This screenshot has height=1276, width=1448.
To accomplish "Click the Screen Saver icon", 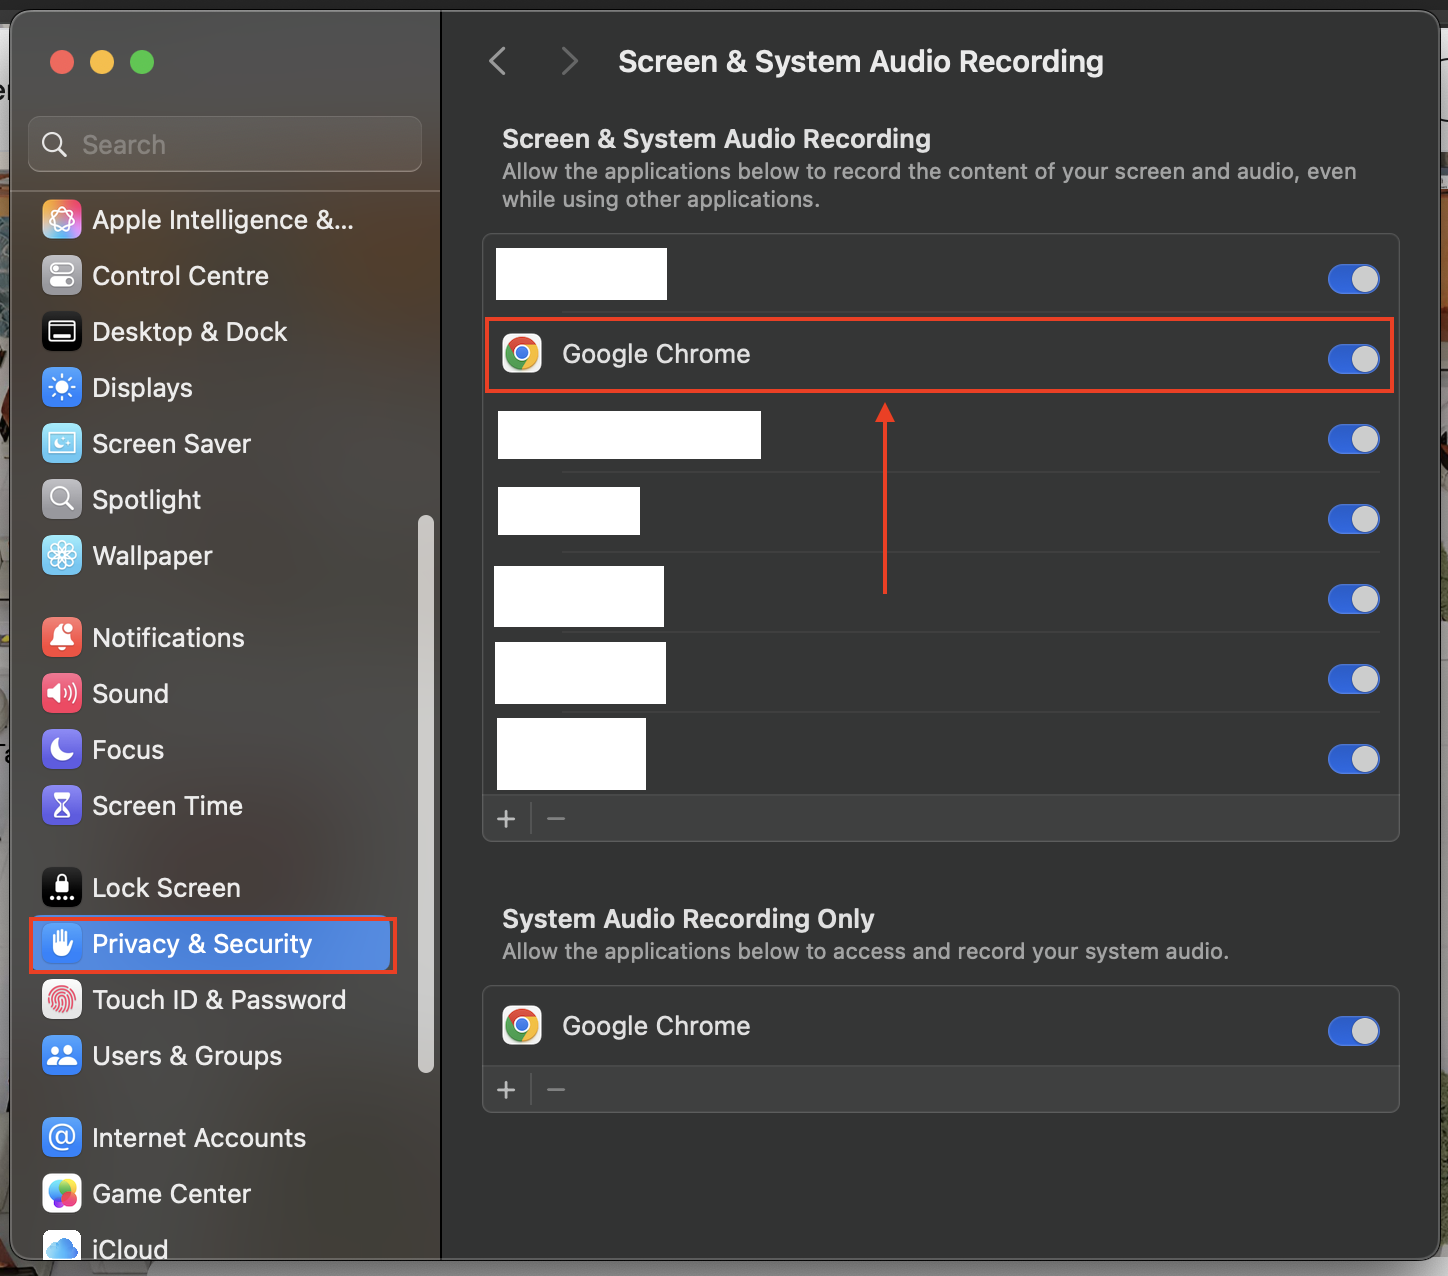I will point(62,444).
